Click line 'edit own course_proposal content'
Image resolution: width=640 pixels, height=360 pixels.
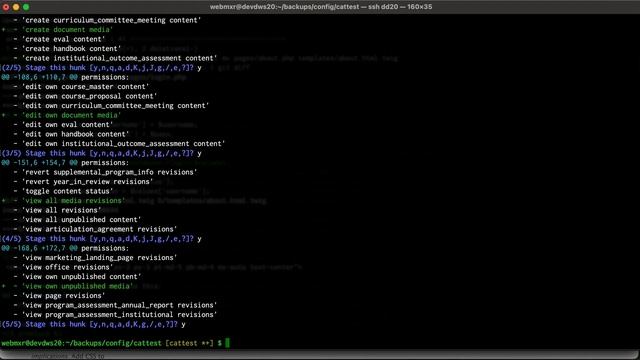85,96
